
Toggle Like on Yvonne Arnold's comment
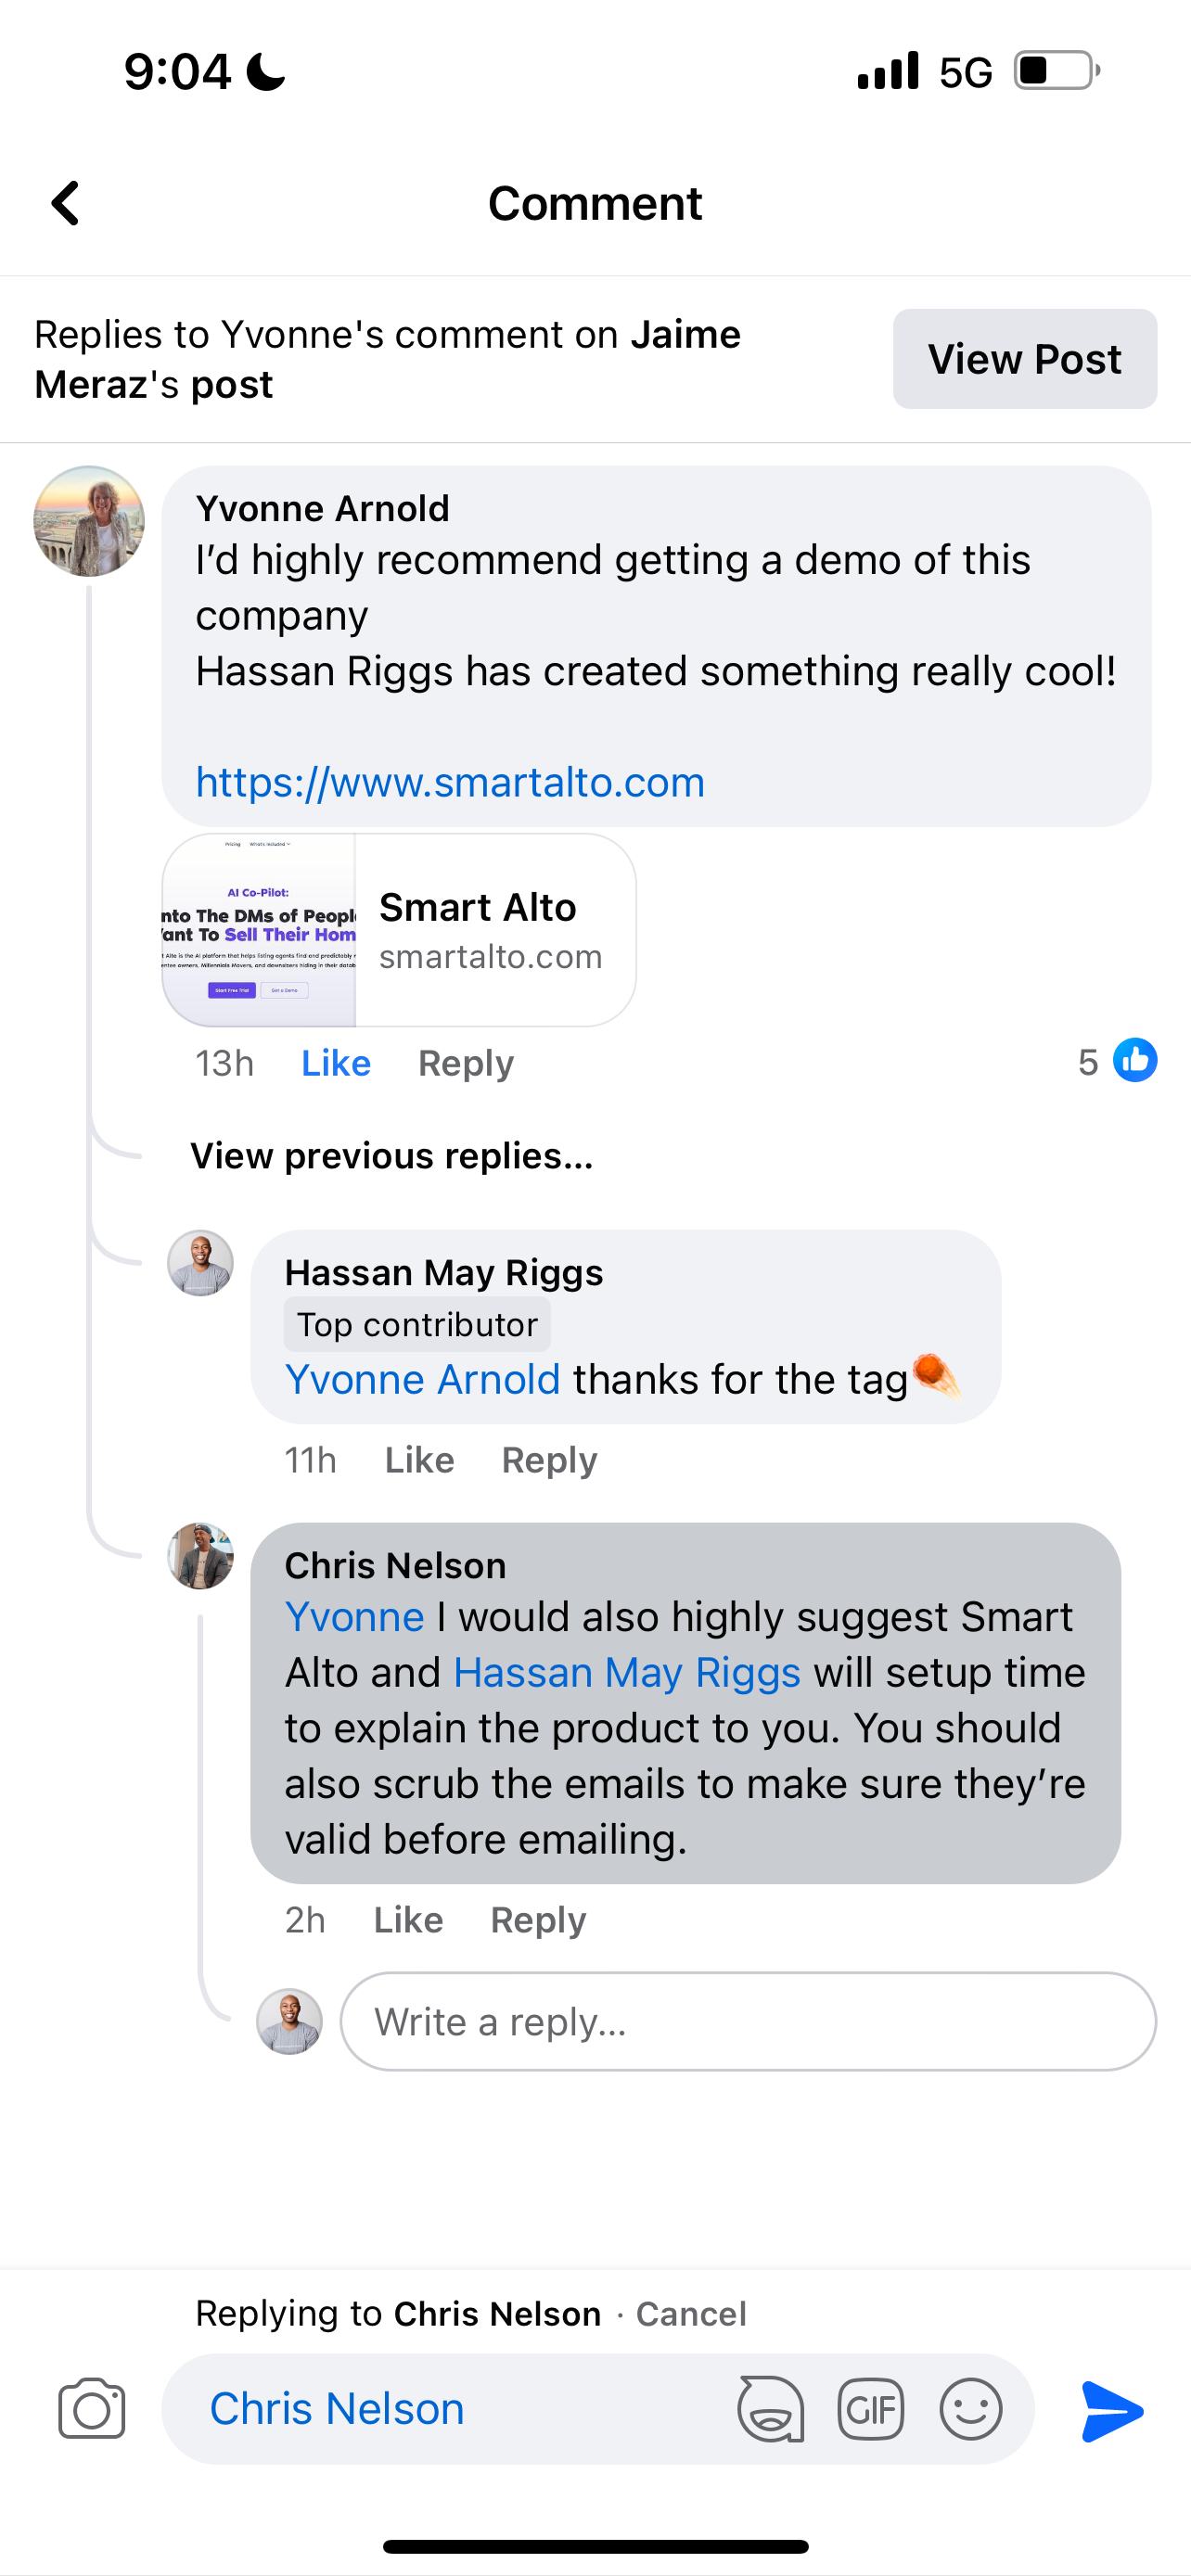point(336,1063)
